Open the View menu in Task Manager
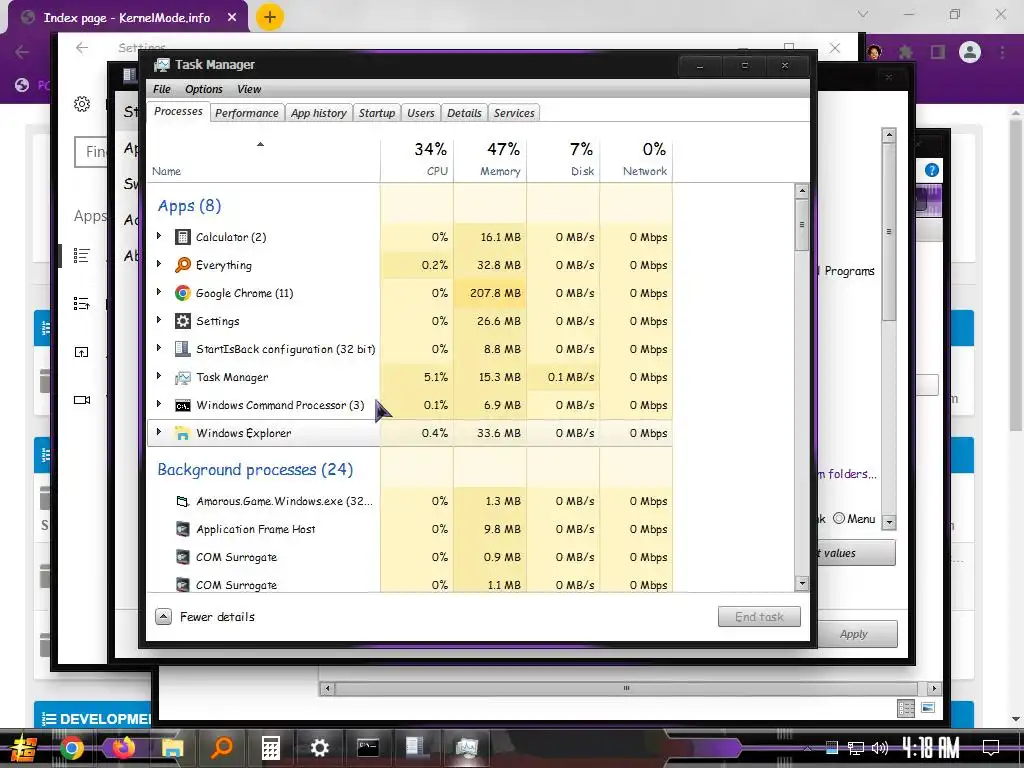 249,89
